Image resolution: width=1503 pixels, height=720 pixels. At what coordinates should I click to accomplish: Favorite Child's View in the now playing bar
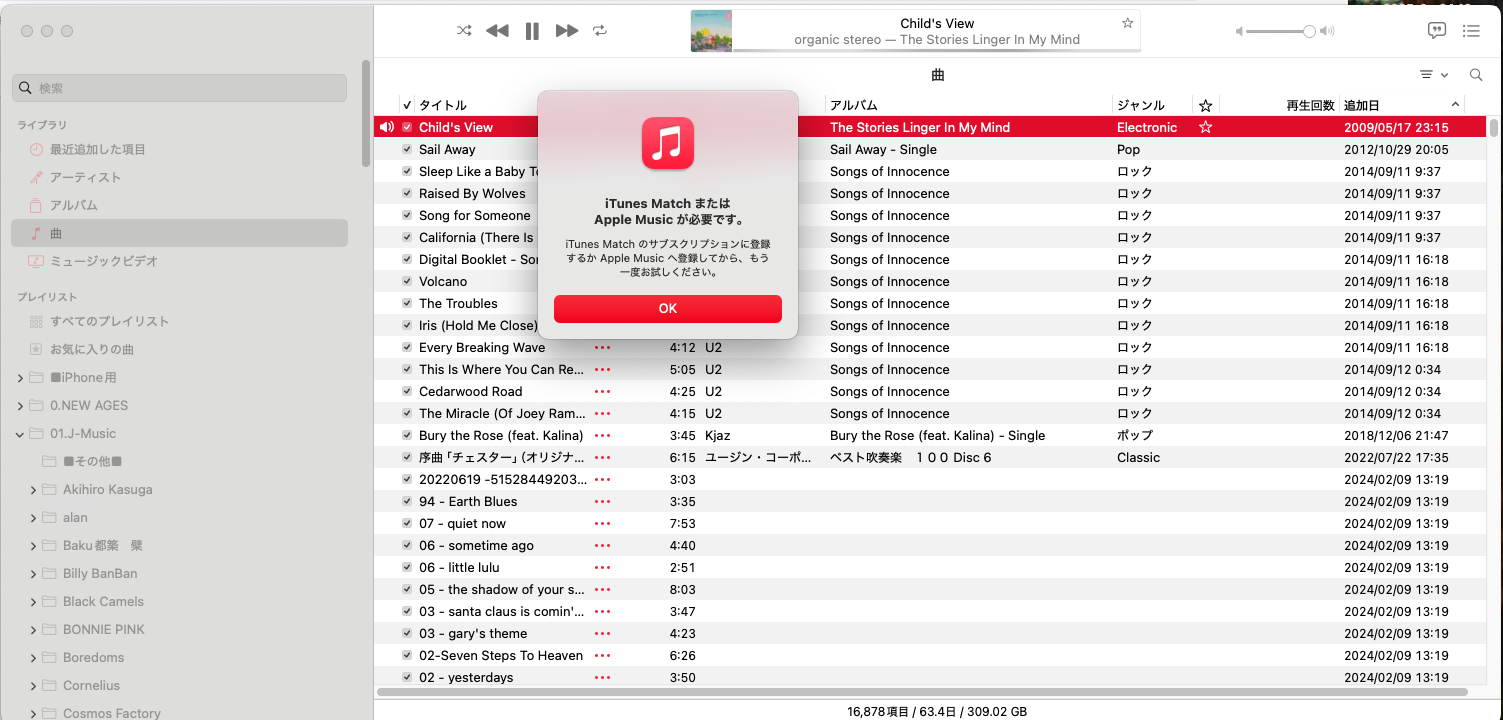1127,23
